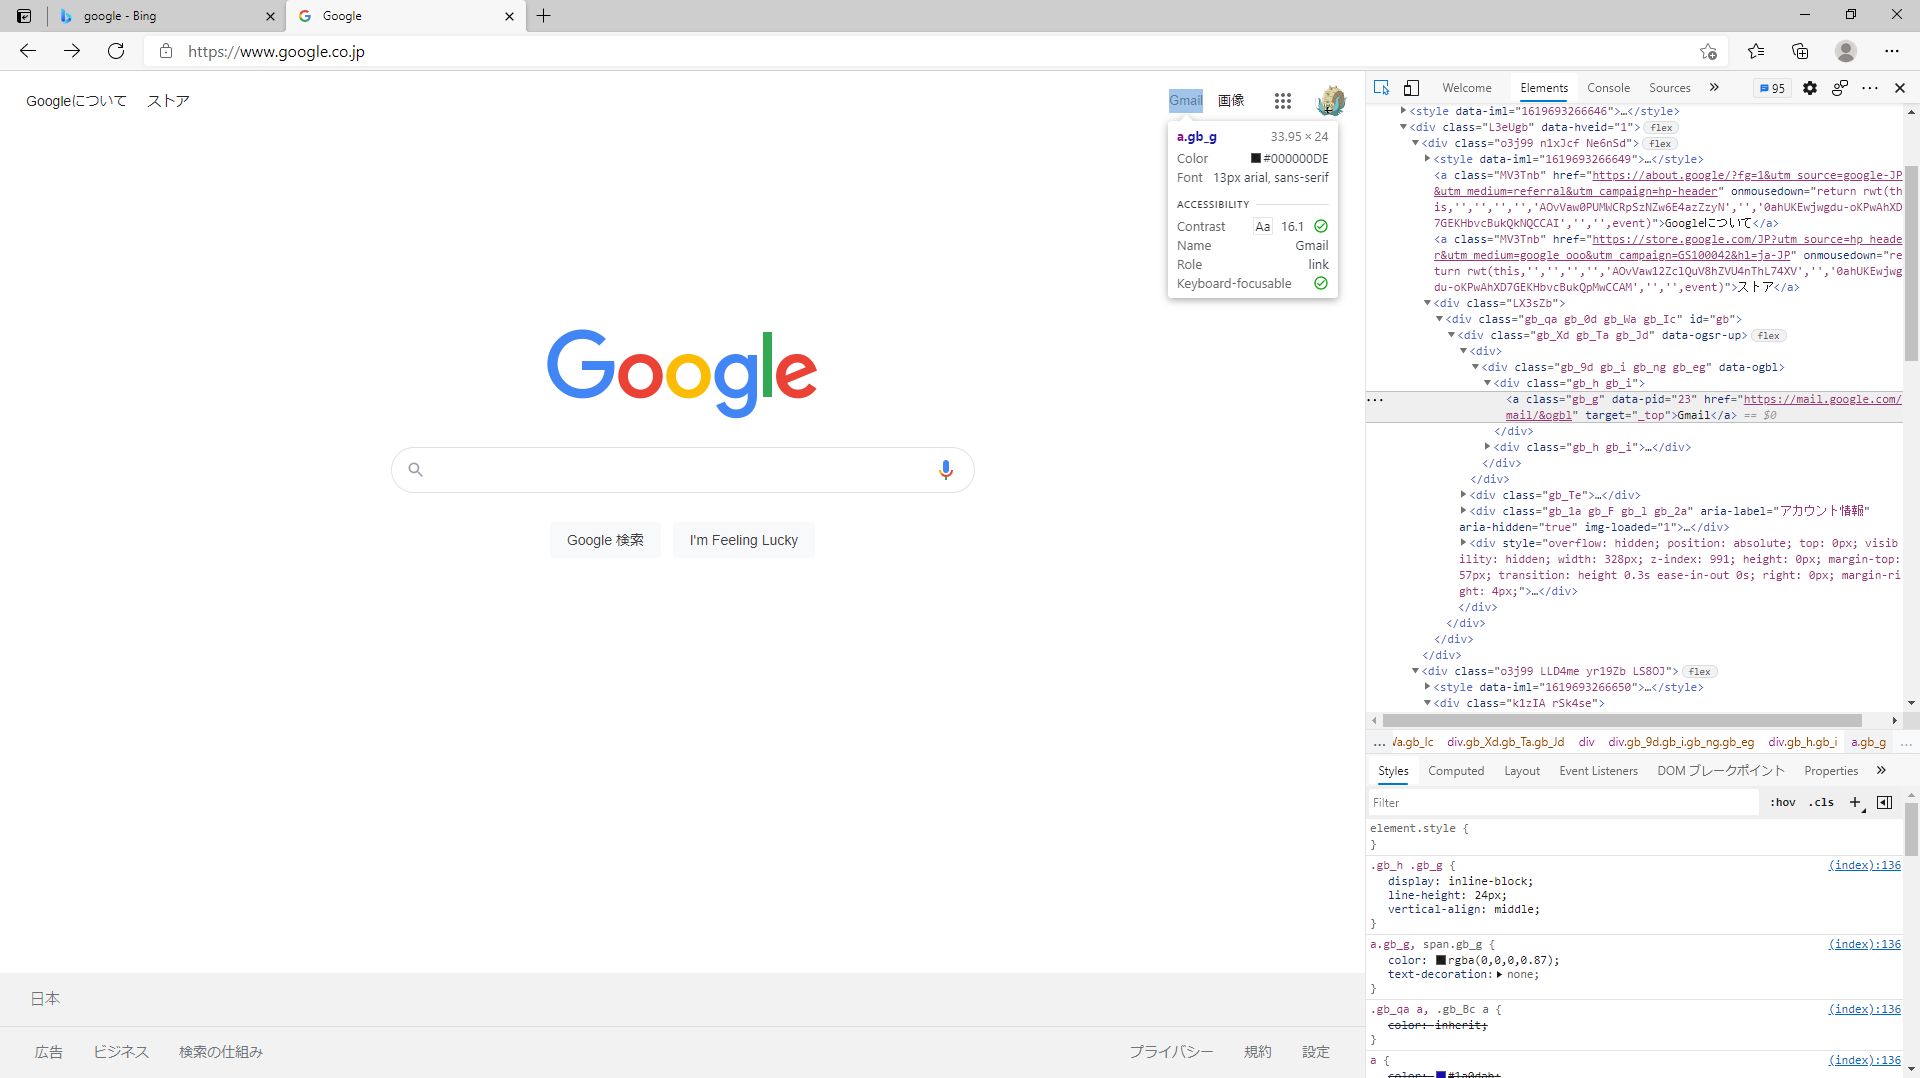
Task: Click the browser back arrow
Action: 28,51
